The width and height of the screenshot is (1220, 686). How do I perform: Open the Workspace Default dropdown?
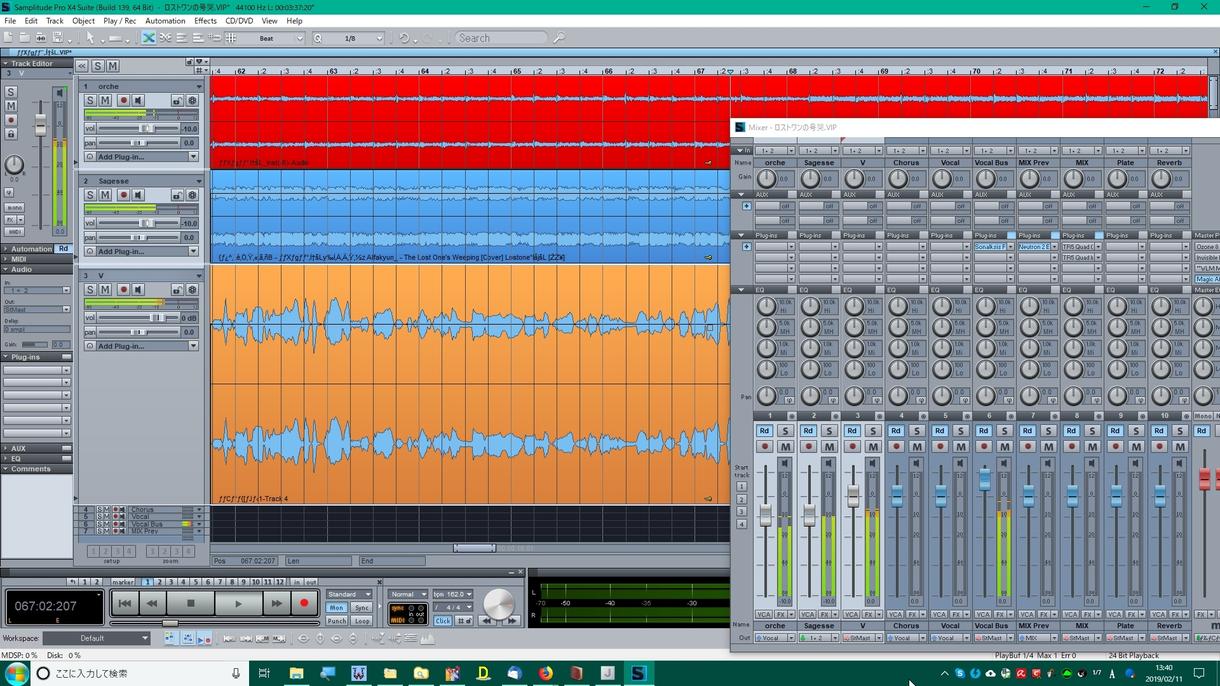click(x=97, y=638)
